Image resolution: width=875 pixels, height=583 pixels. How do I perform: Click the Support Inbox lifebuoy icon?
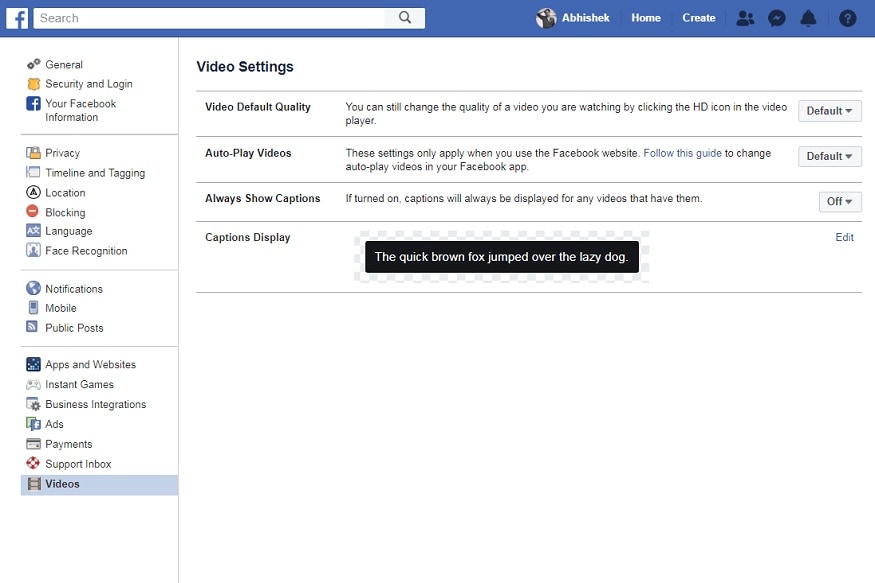coord(33,463)
